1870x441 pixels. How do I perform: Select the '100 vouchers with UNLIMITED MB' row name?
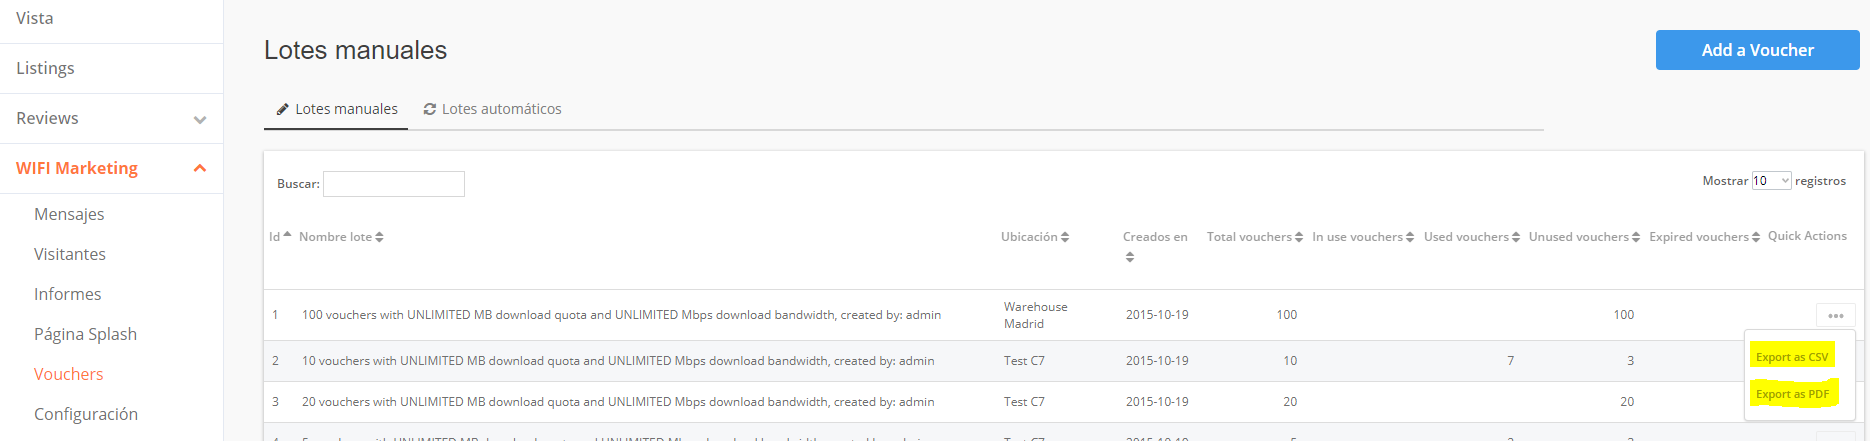(x=621, y=315)
